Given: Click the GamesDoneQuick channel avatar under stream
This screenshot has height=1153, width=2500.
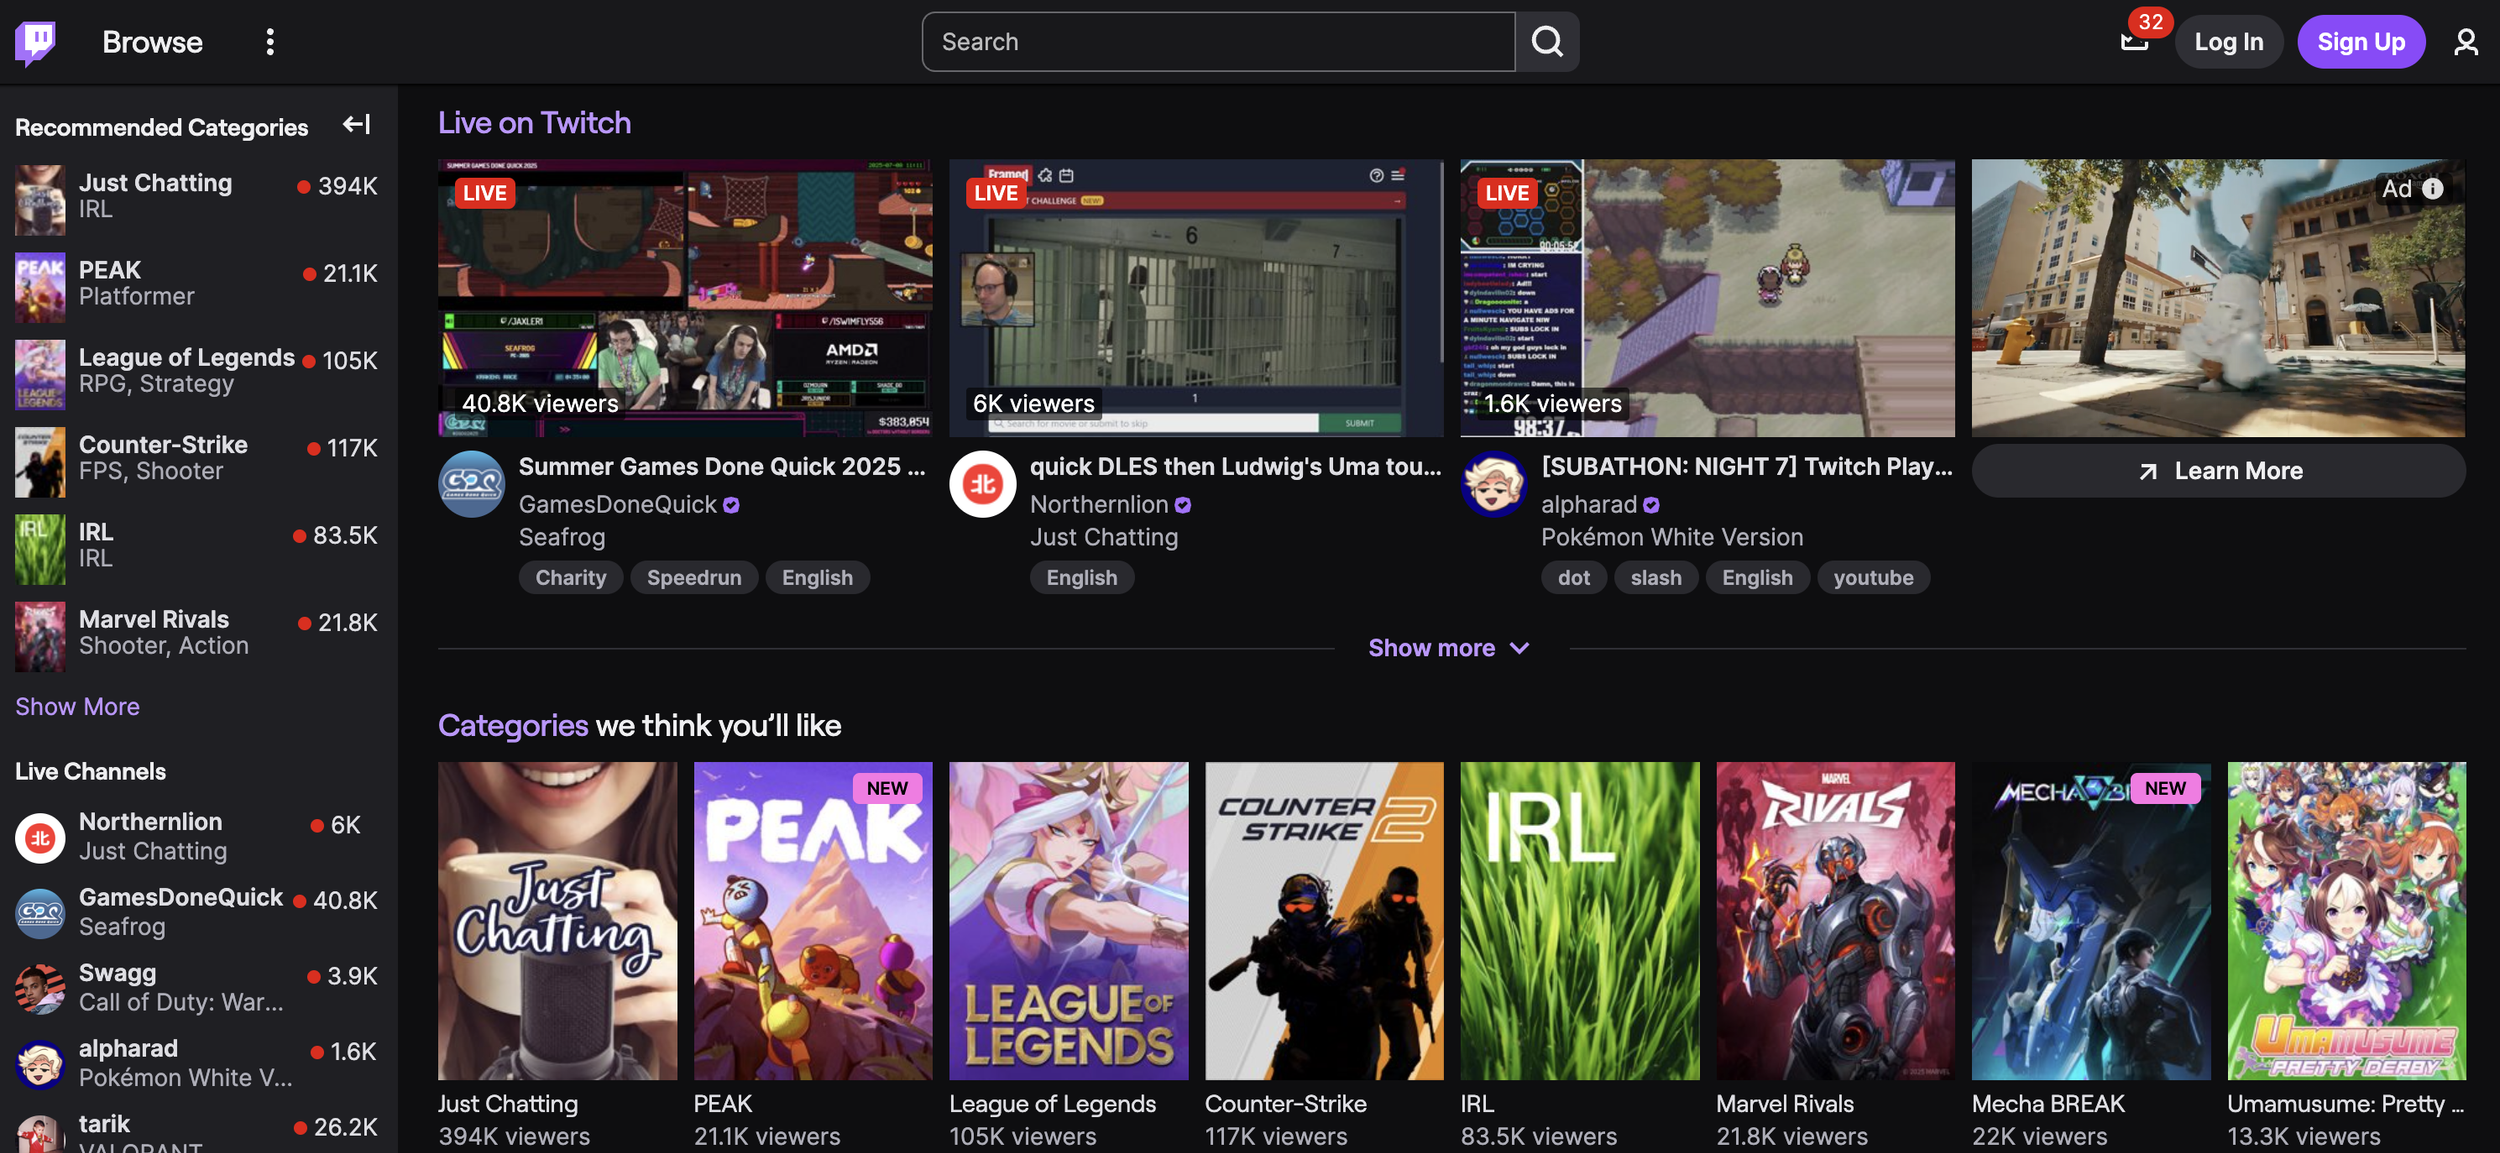Looking at the screenshot, I should (x=471, y=484).
